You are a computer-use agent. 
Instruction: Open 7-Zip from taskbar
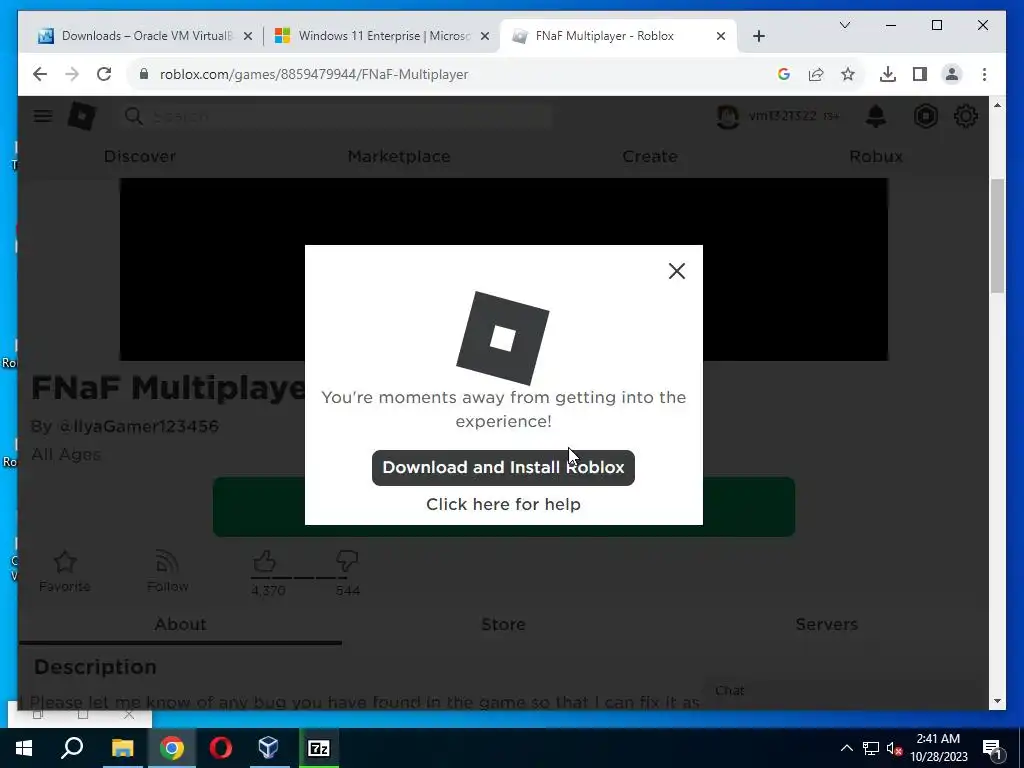pos(319,748)
